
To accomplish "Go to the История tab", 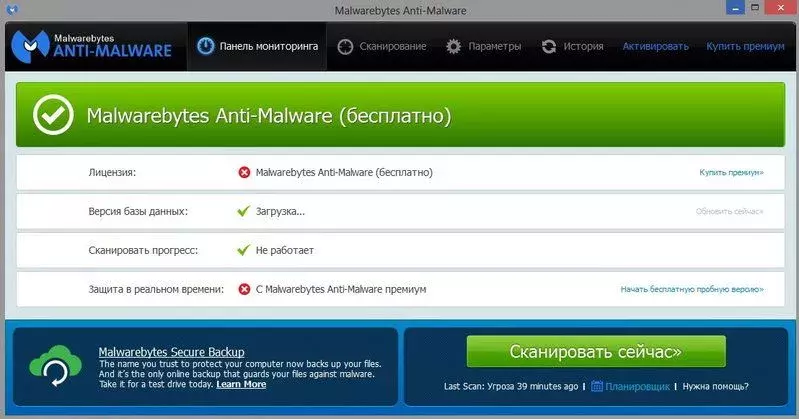I will pos(572,46).
